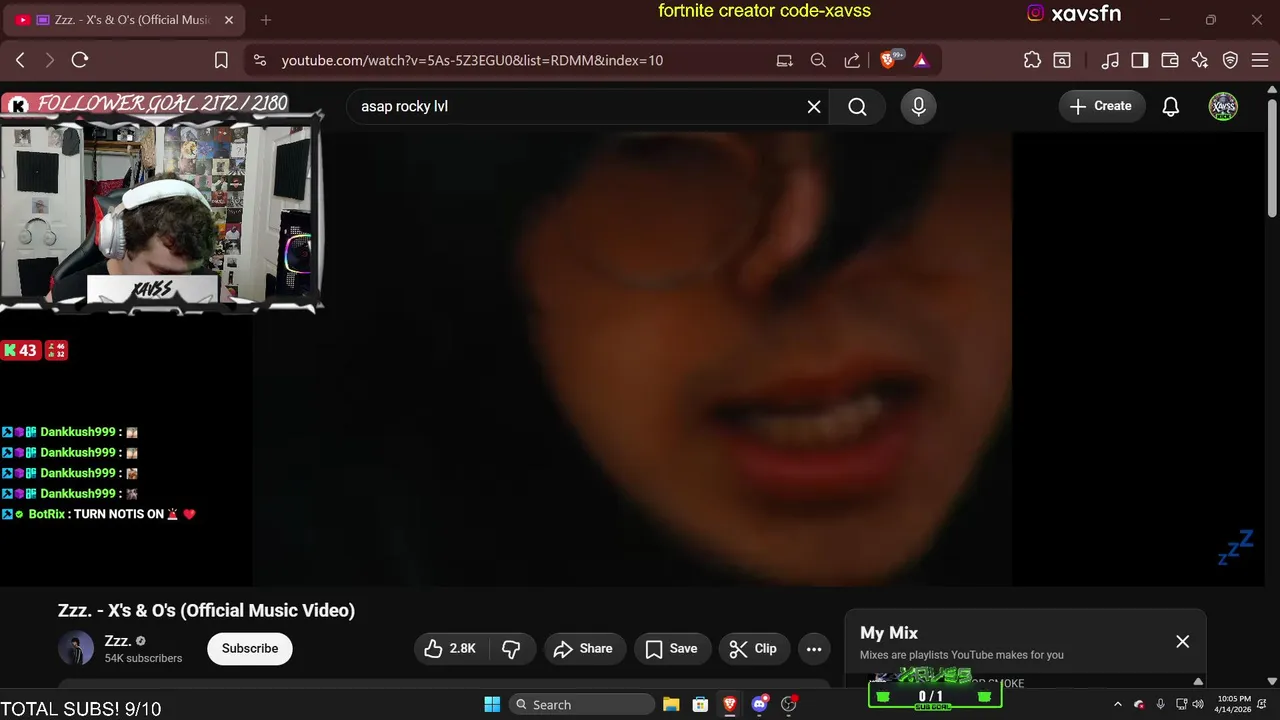
Task: Open Brave Rewards triangle icon
Action: click(921, 60)
